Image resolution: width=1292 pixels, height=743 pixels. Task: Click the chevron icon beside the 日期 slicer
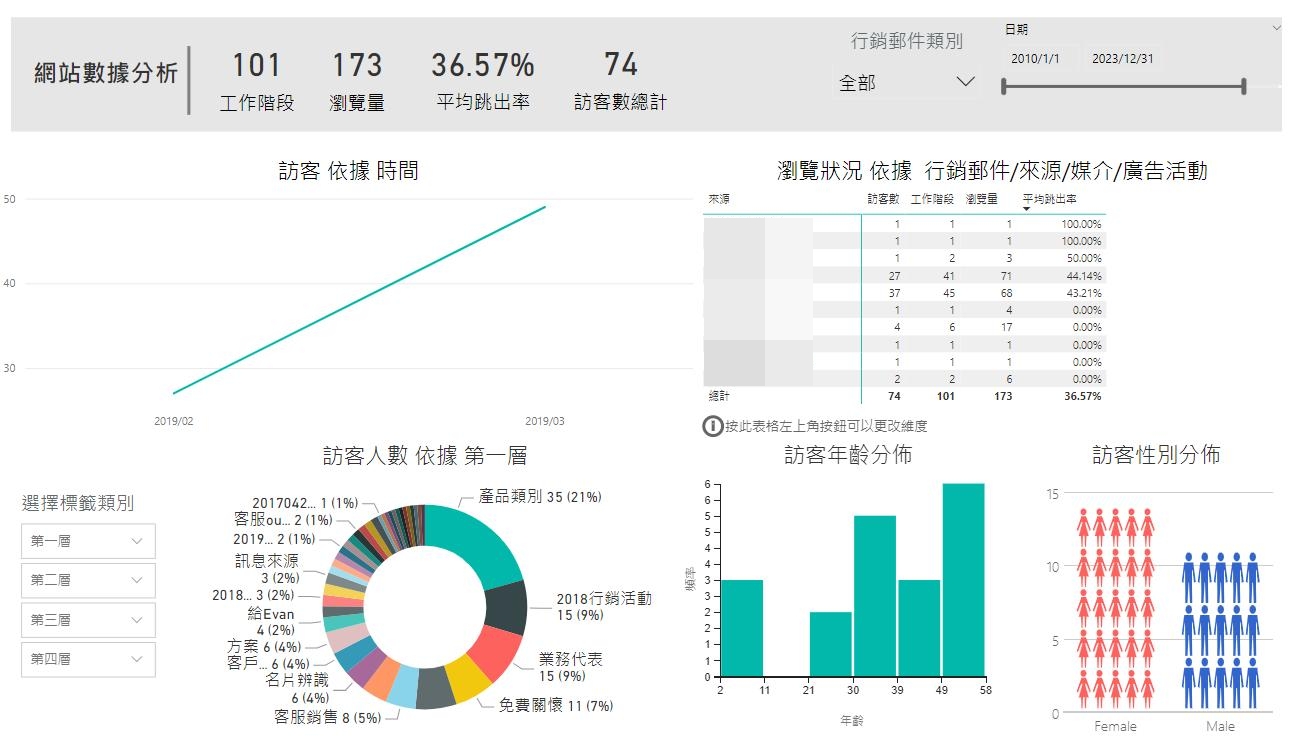pyautogui.click(x=1276, y=29)
